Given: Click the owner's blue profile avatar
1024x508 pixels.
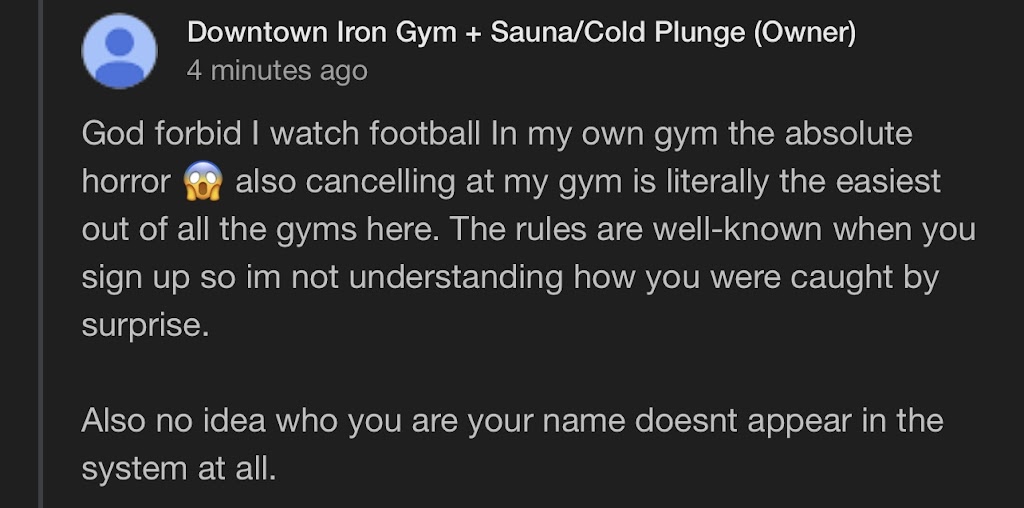Looking at the screenshot, I should 118,51.
